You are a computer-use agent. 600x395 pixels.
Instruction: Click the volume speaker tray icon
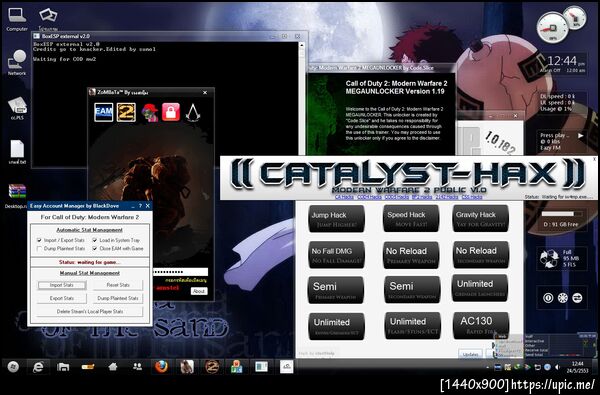click(558, 367)
